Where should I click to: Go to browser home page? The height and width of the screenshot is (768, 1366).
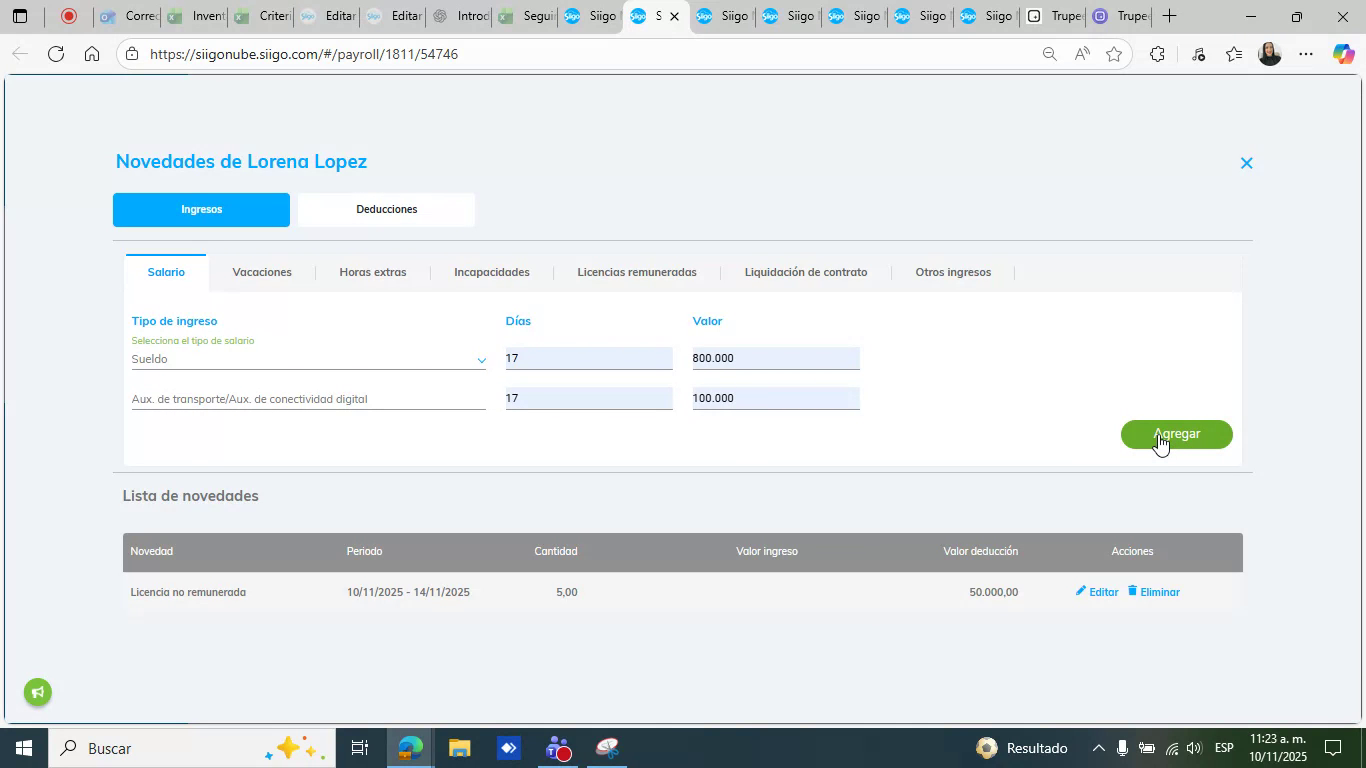pos(92,54)
